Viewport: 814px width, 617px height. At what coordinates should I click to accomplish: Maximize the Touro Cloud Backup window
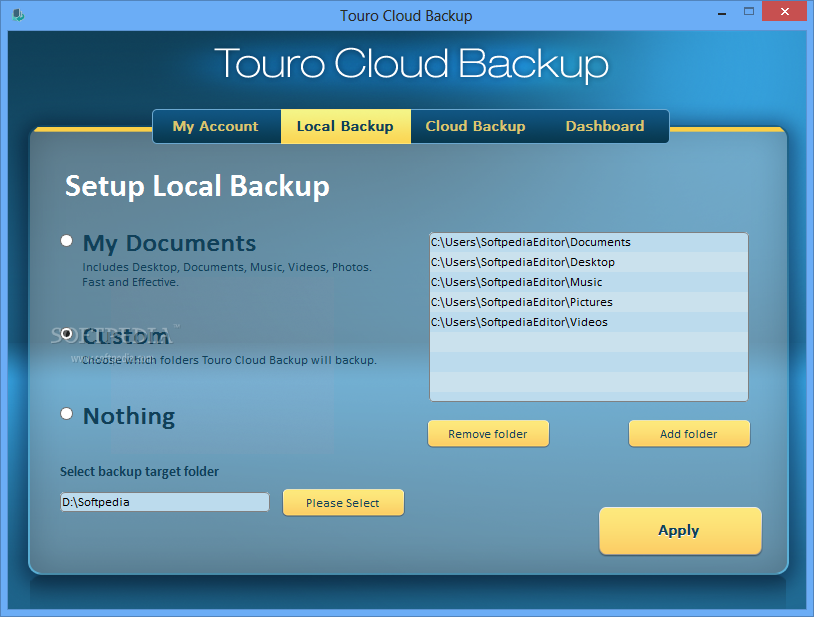pyautogui.click(x=749, y=11)
